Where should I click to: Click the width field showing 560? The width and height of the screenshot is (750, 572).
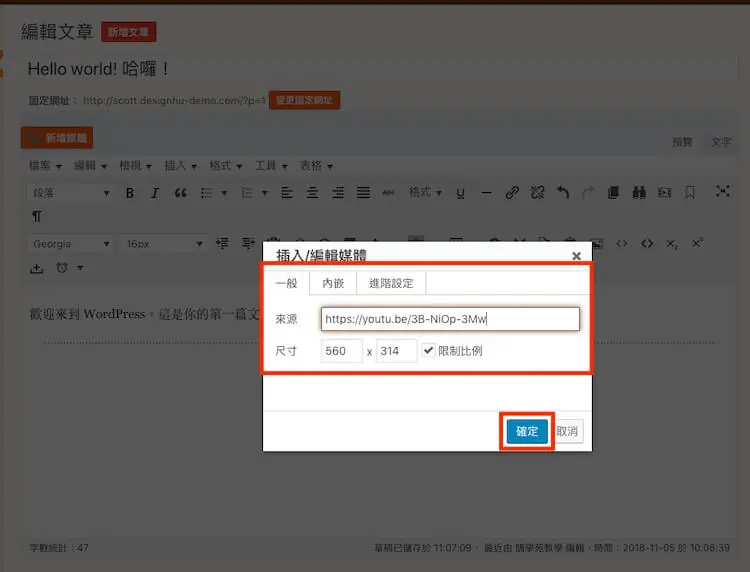pos(342,351)
